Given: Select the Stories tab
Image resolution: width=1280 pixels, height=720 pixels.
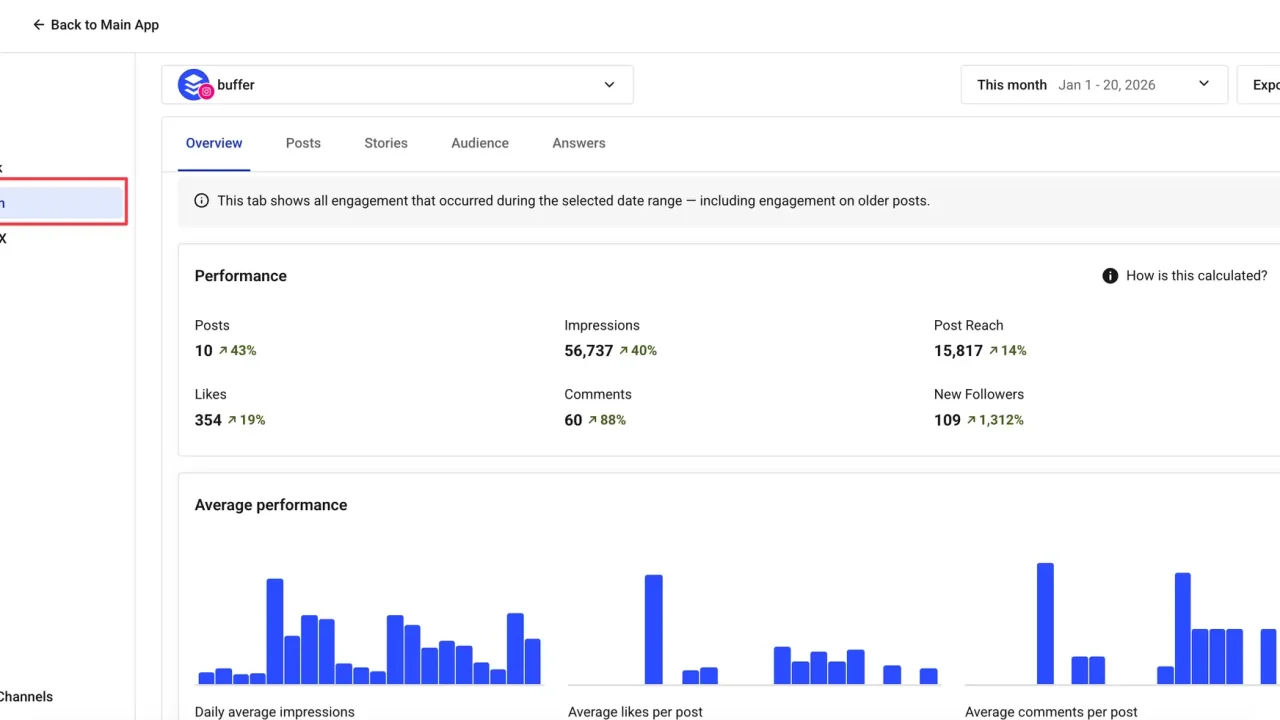Looking at the screenshot, I should click(385, 143).
